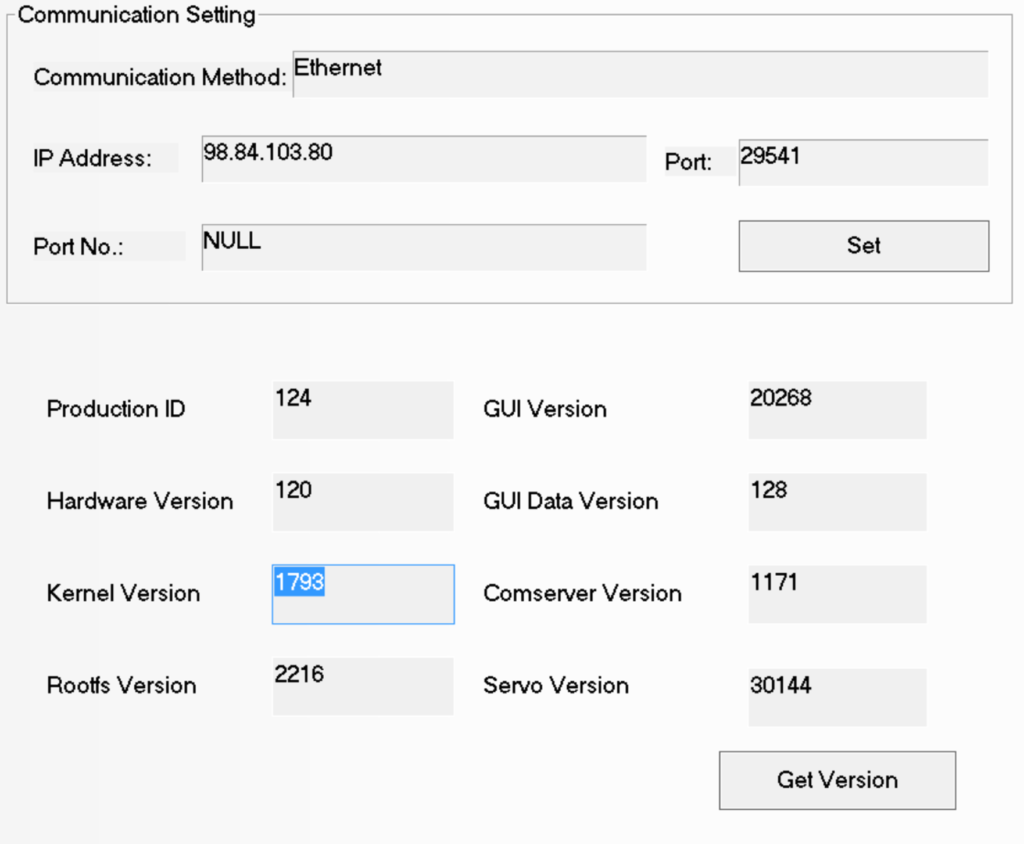Click the Get Version button
The image size is (1024, 844).
pos(837,780)
